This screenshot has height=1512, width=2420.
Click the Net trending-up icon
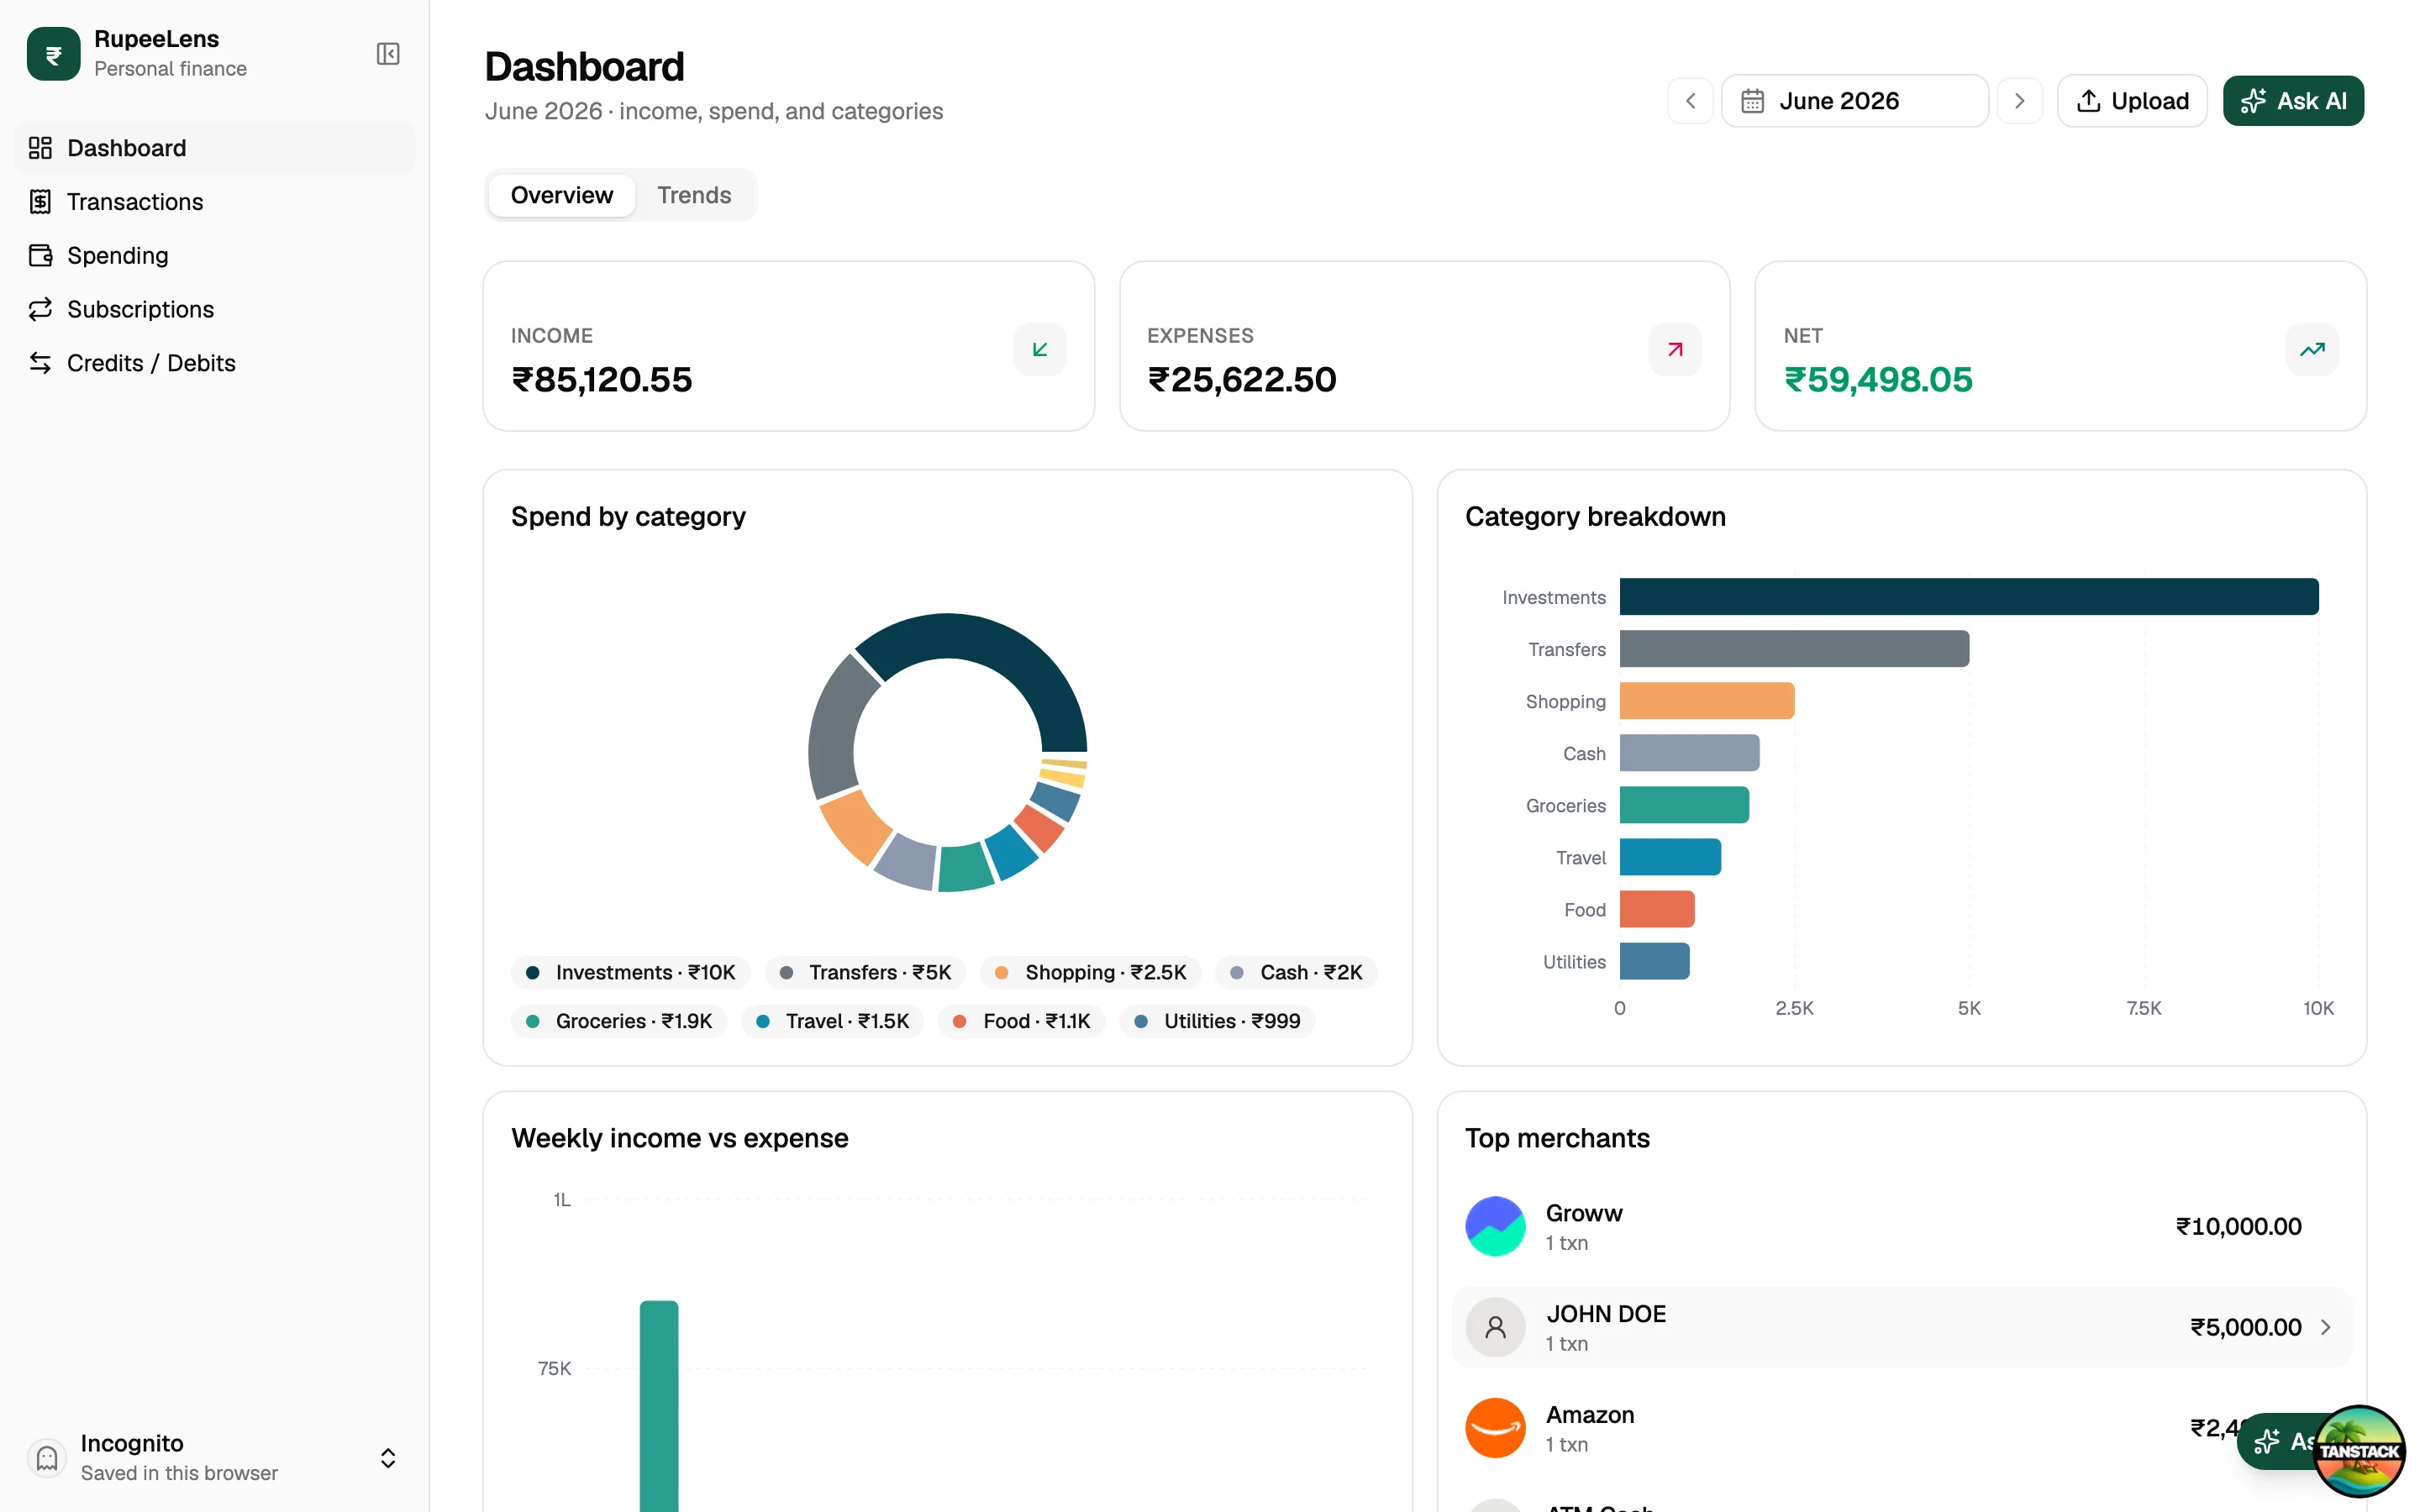2312,349
